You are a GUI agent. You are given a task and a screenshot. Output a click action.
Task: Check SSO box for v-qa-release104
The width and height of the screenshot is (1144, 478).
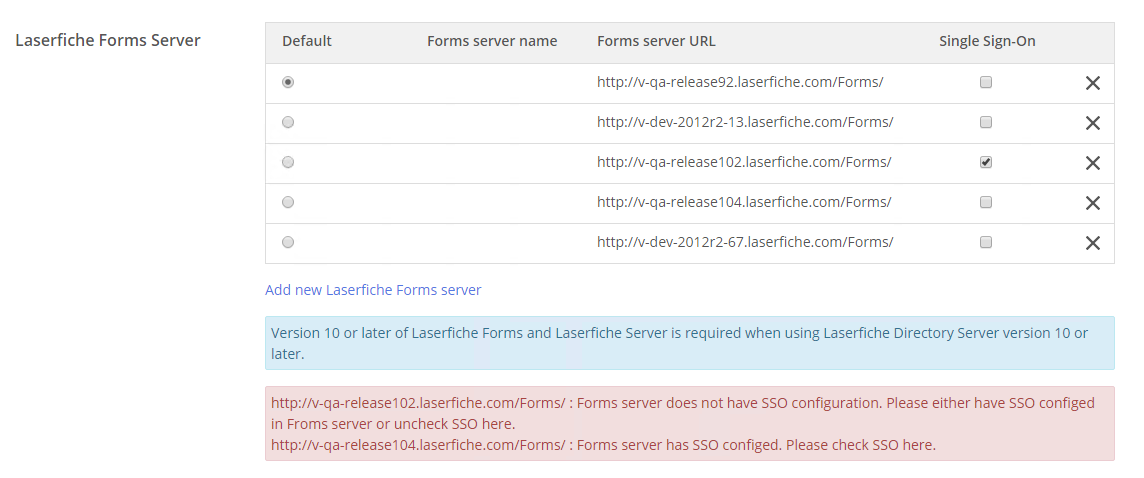[x=986, y=202]
